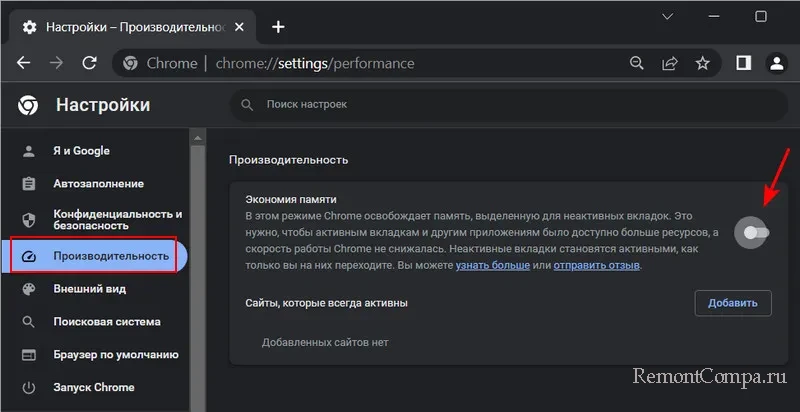Select Автозаполнение in the sidebar
Screen dimensions: 800x412
click(x=97, y=184)
